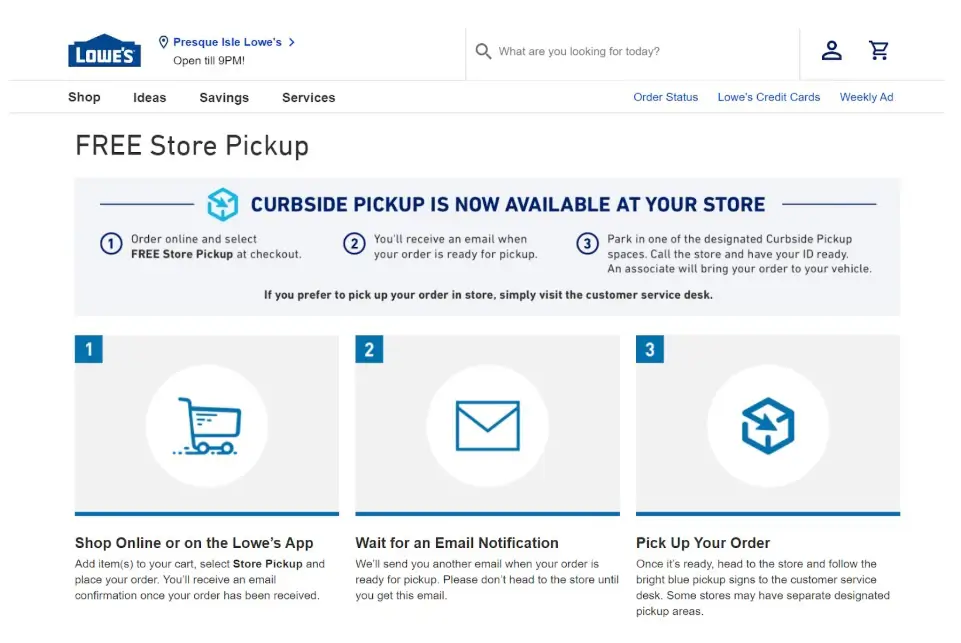
Task: Click the pickup box illustration in step 3
Action: click(x=768, y=426)
